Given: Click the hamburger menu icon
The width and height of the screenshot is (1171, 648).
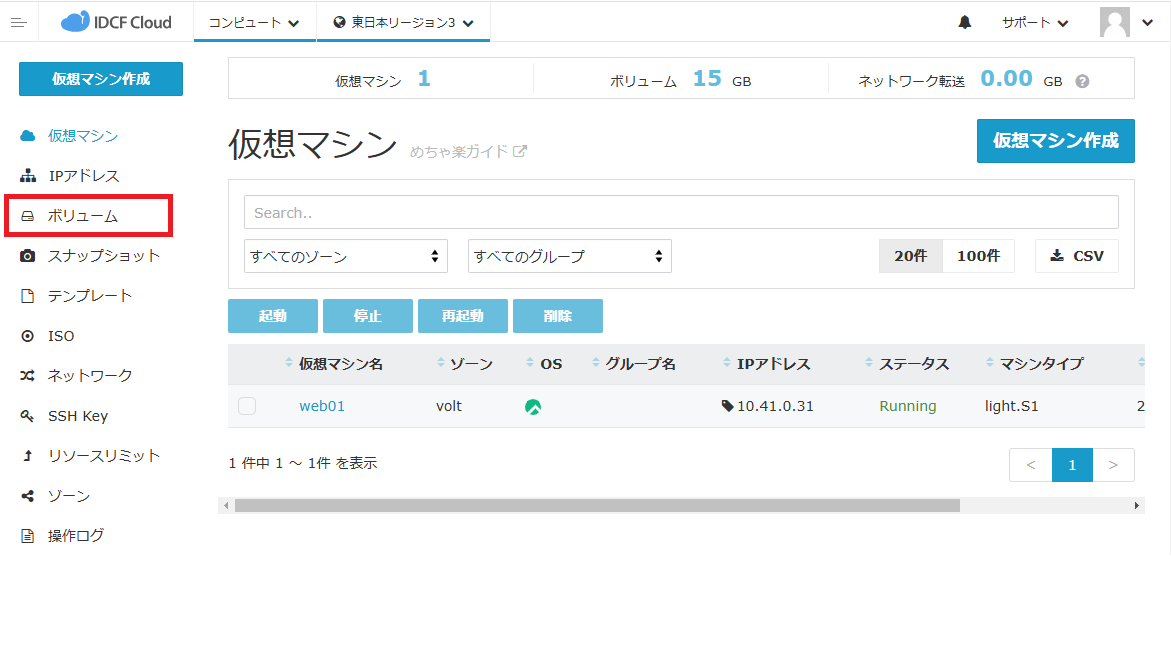Looking at the screenshot, I should click(x=18, y=22).
